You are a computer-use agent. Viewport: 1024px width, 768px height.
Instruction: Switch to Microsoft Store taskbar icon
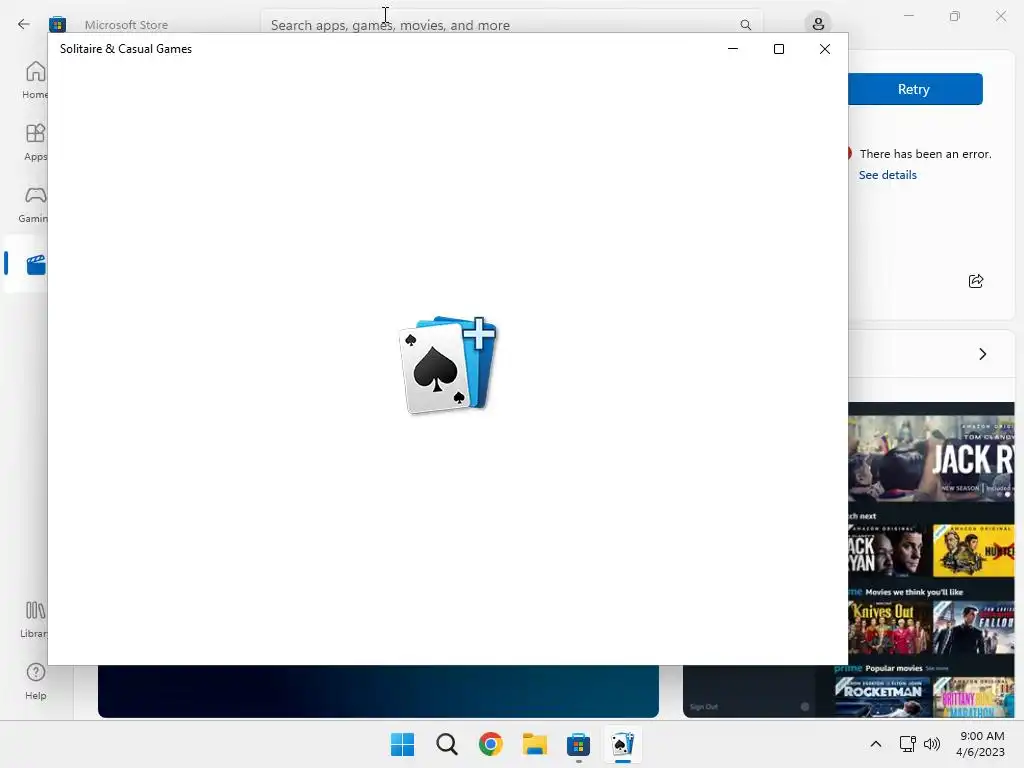579,744
